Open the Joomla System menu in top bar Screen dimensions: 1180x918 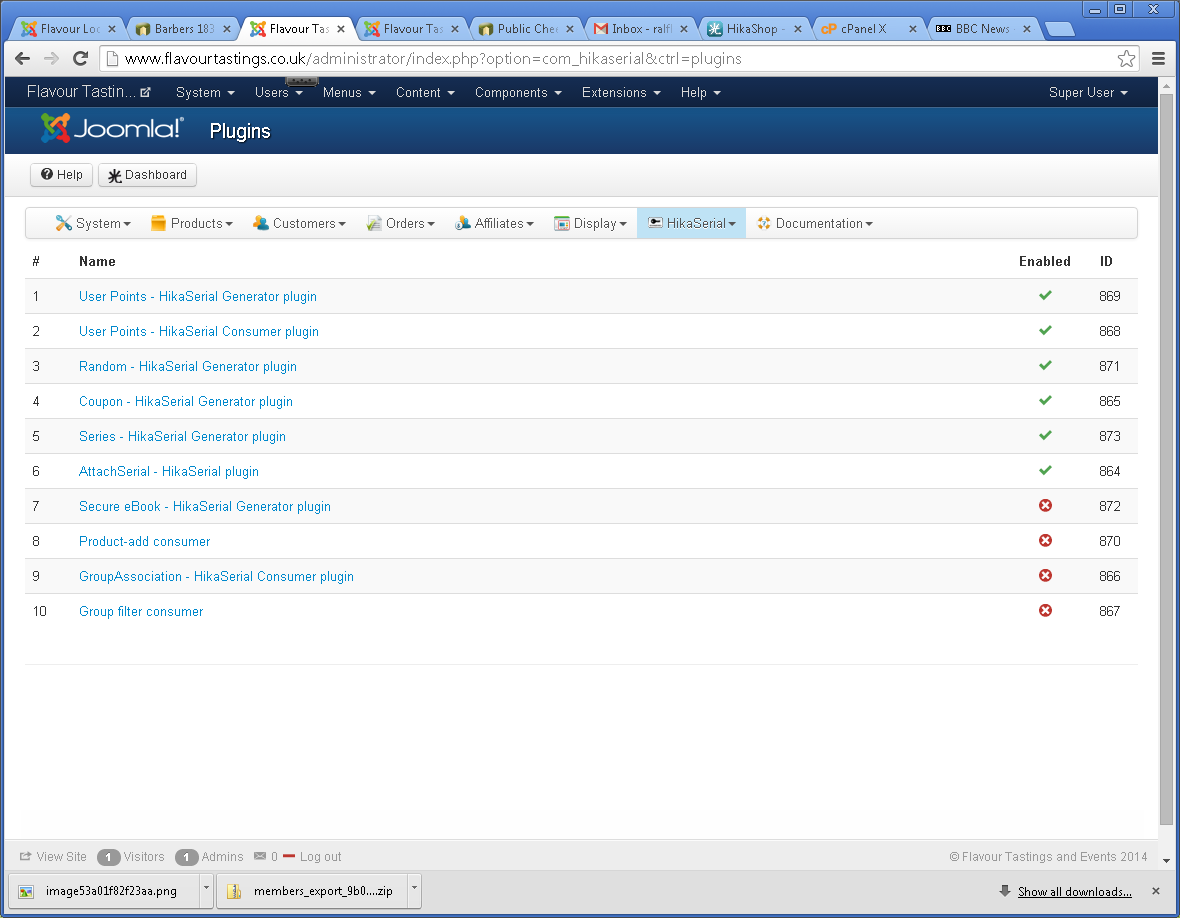(x=205, y=93)
